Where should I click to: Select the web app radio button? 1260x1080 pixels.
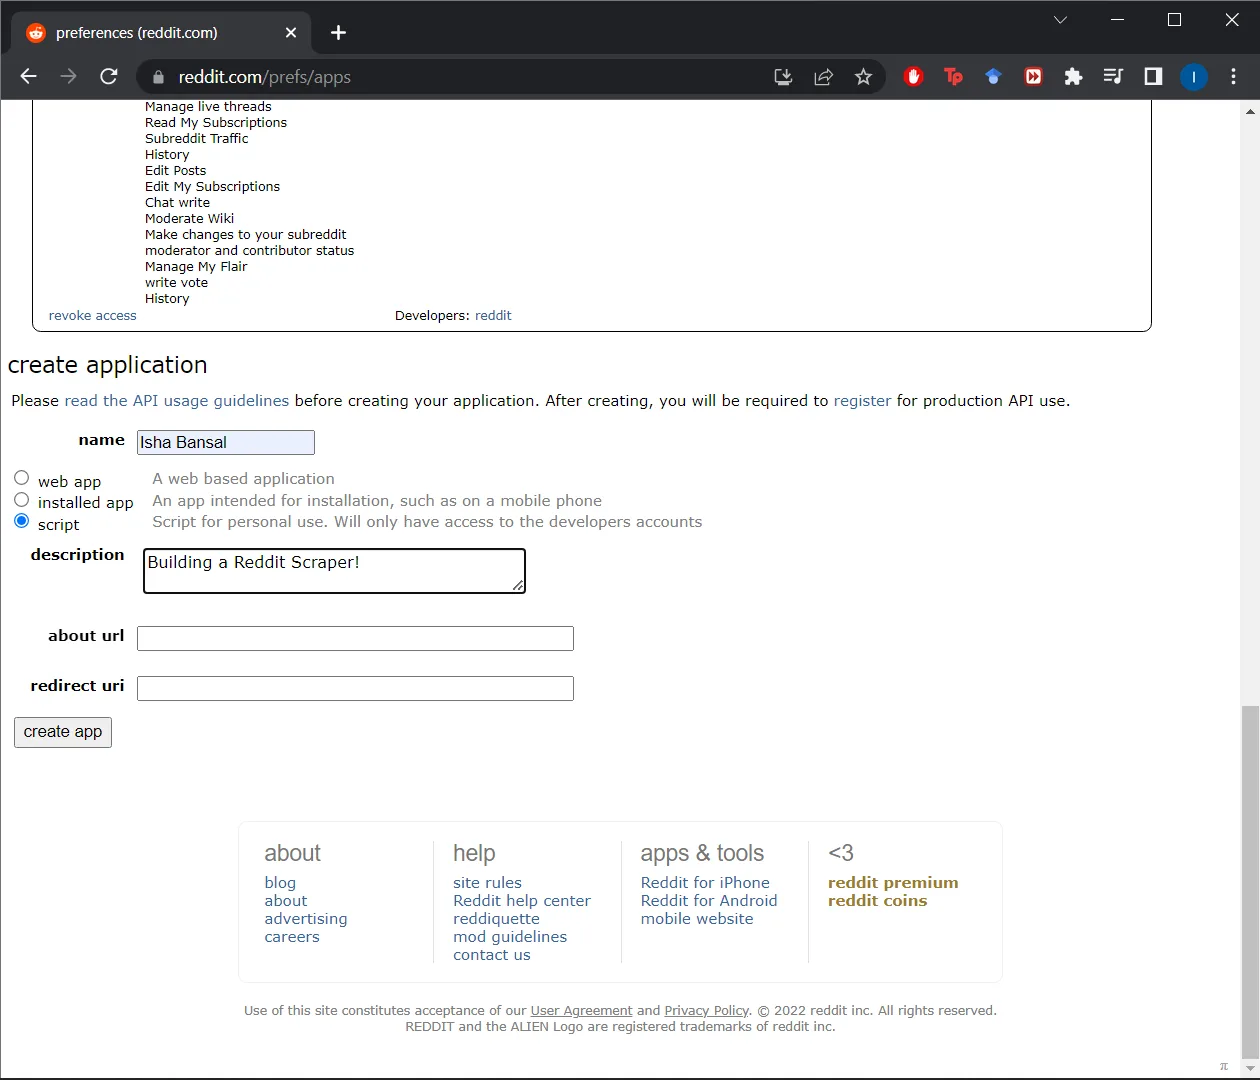coord(22,478)
